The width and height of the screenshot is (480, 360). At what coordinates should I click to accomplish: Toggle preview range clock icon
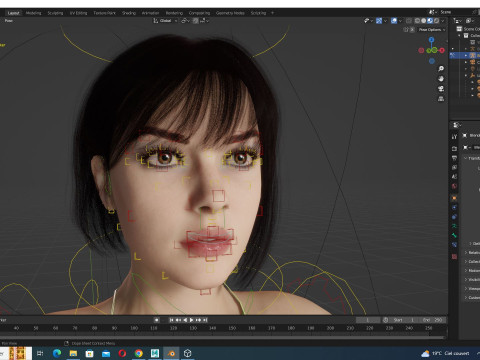click(x=385, y=320)
